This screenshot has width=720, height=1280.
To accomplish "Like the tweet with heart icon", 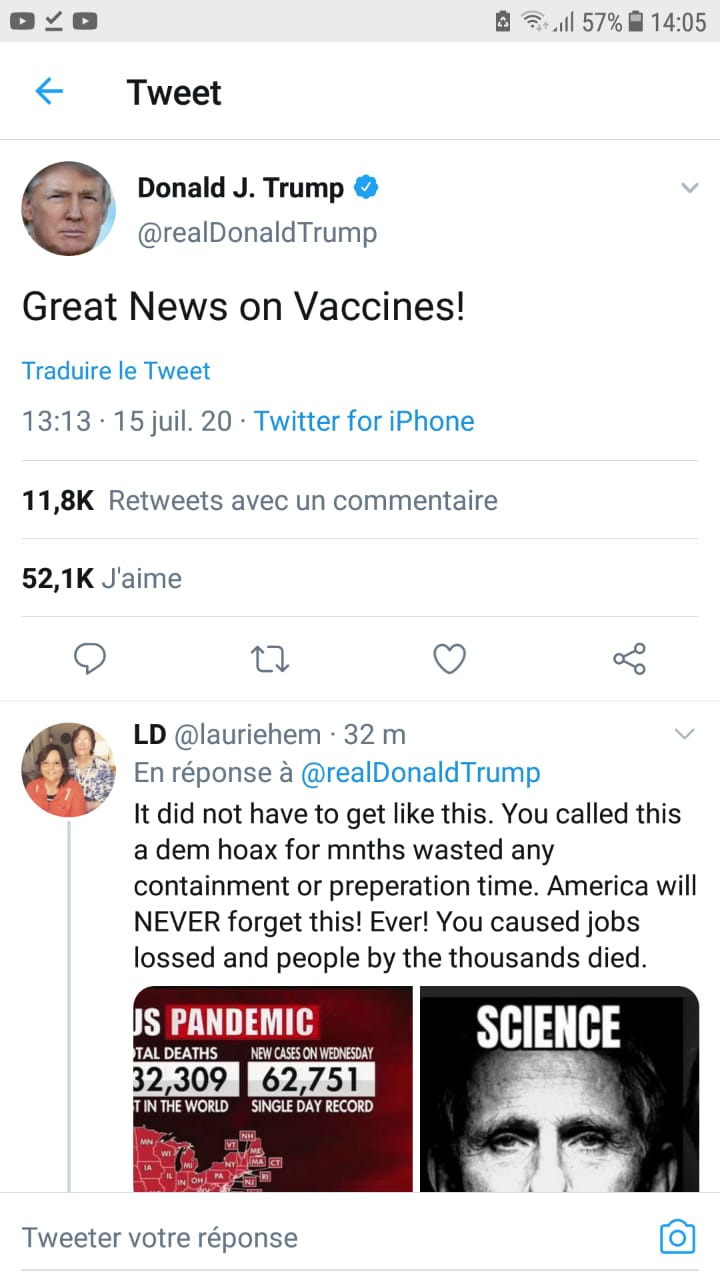I will 450,658.
